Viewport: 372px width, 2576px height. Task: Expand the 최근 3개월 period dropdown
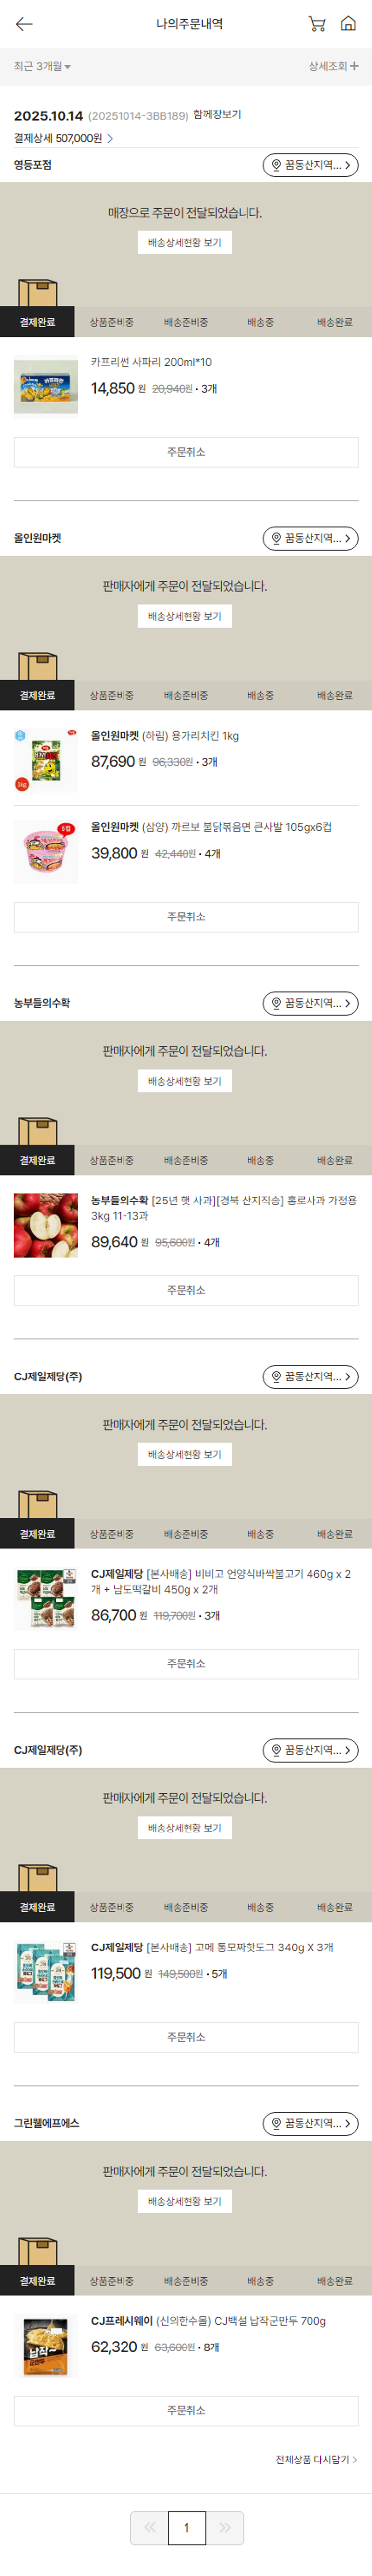[x=42, y=67]
